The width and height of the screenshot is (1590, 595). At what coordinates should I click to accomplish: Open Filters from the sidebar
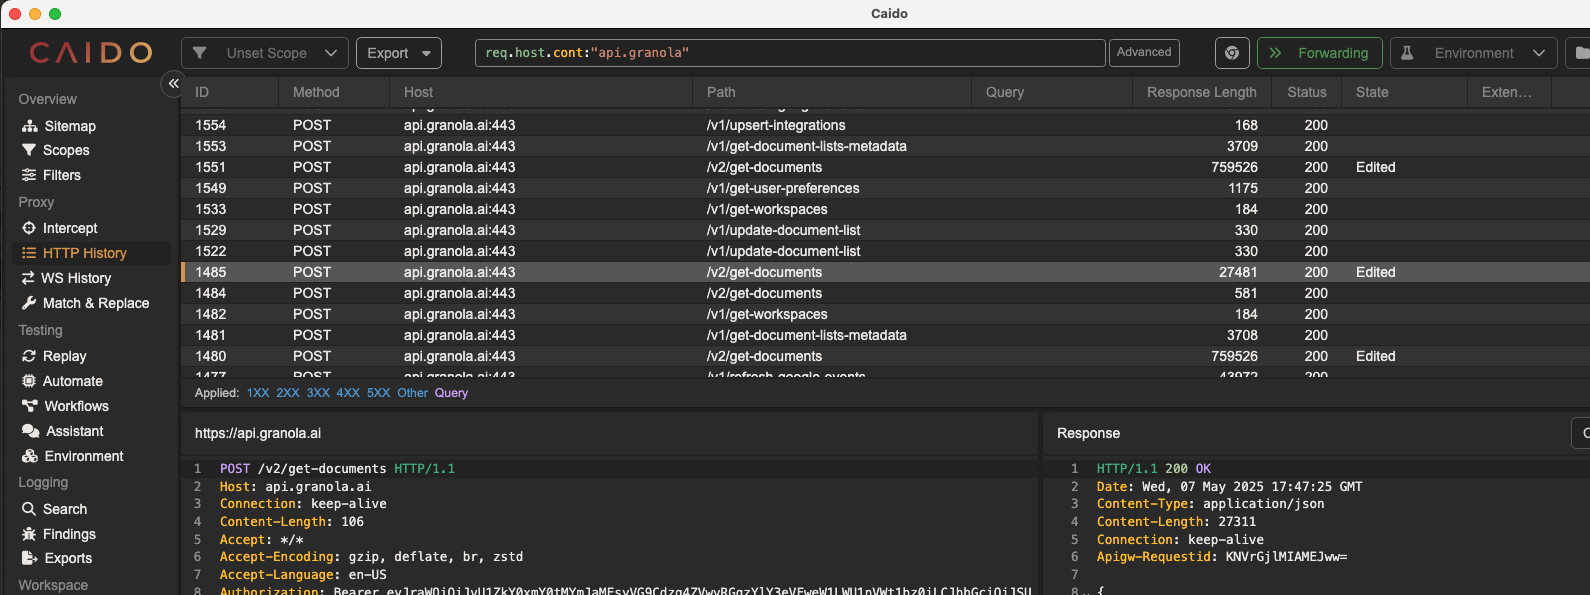tap(51, 175)
